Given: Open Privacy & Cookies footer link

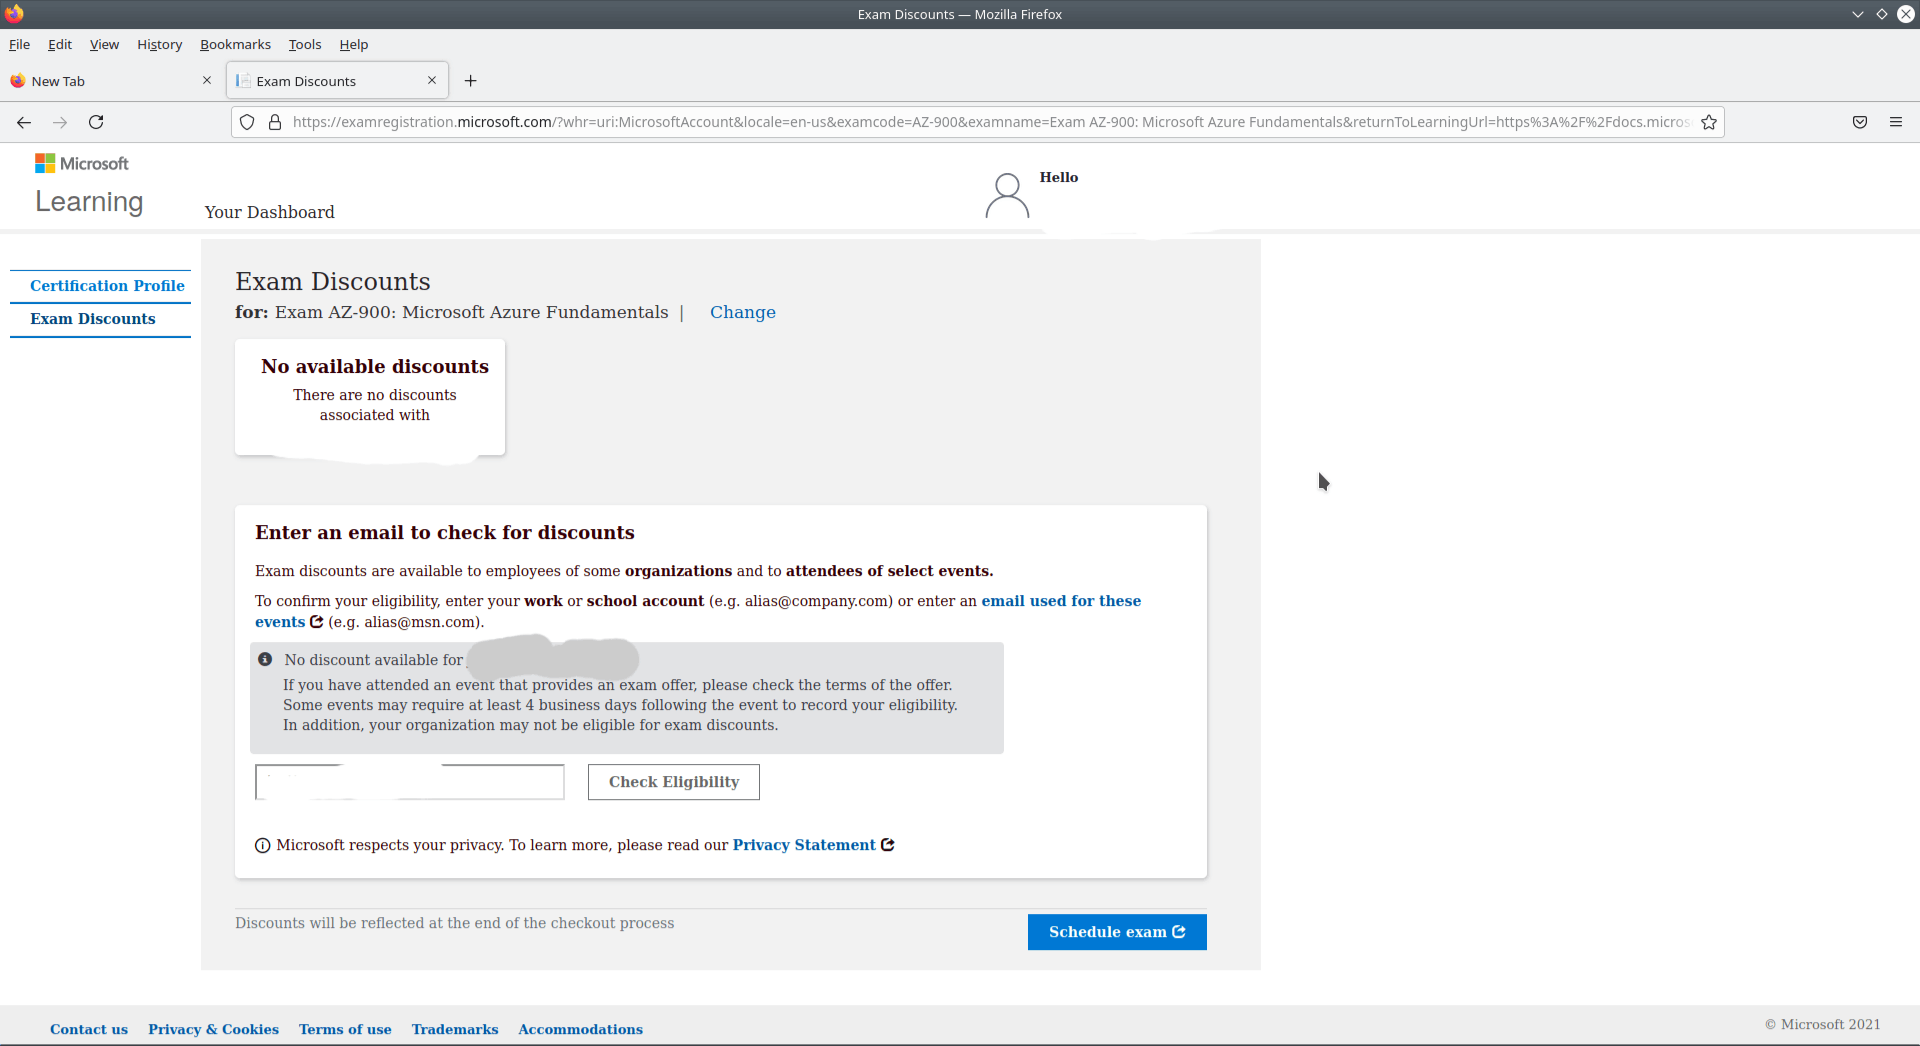Looking at the screenshot, I should click(213, 1029).
